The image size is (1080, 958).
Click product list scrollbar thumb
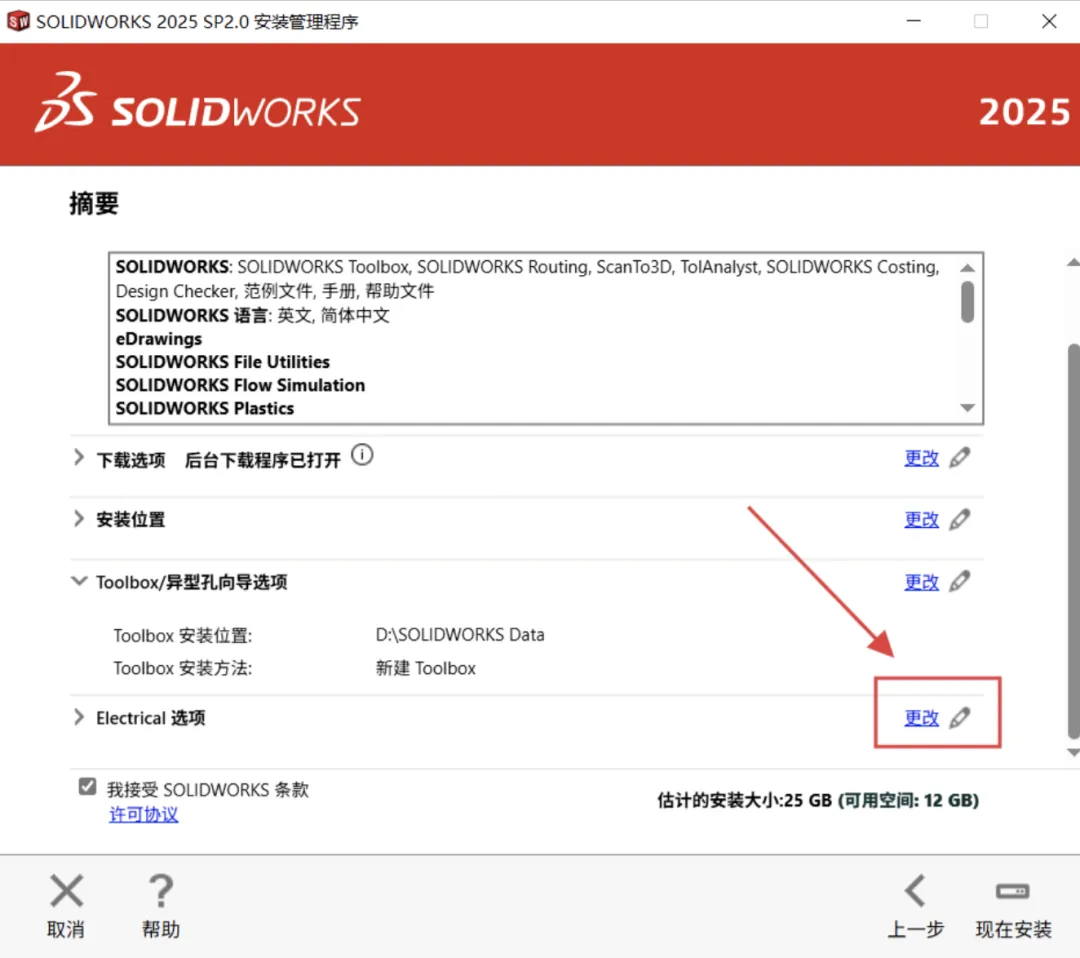968,302
